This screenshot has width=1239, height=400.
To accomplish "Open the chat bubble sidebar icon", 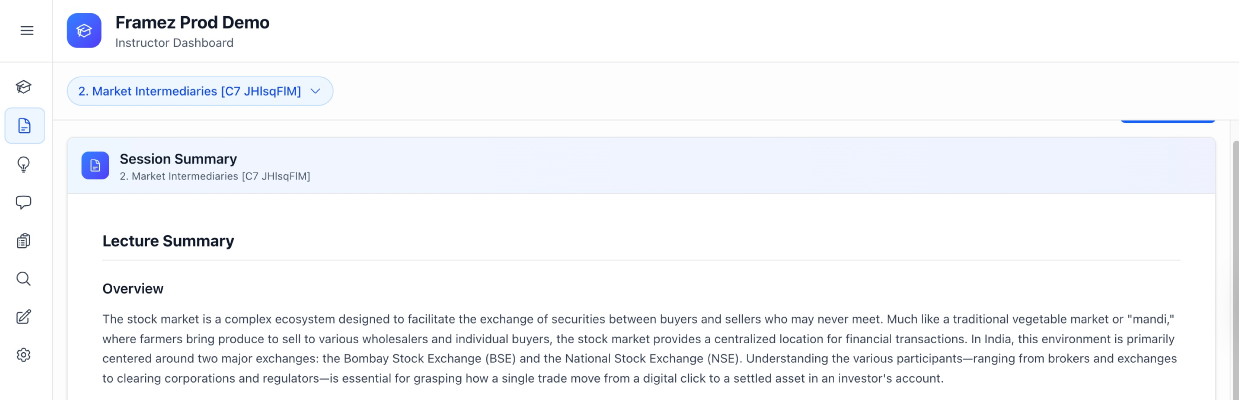I will (24, 202).
